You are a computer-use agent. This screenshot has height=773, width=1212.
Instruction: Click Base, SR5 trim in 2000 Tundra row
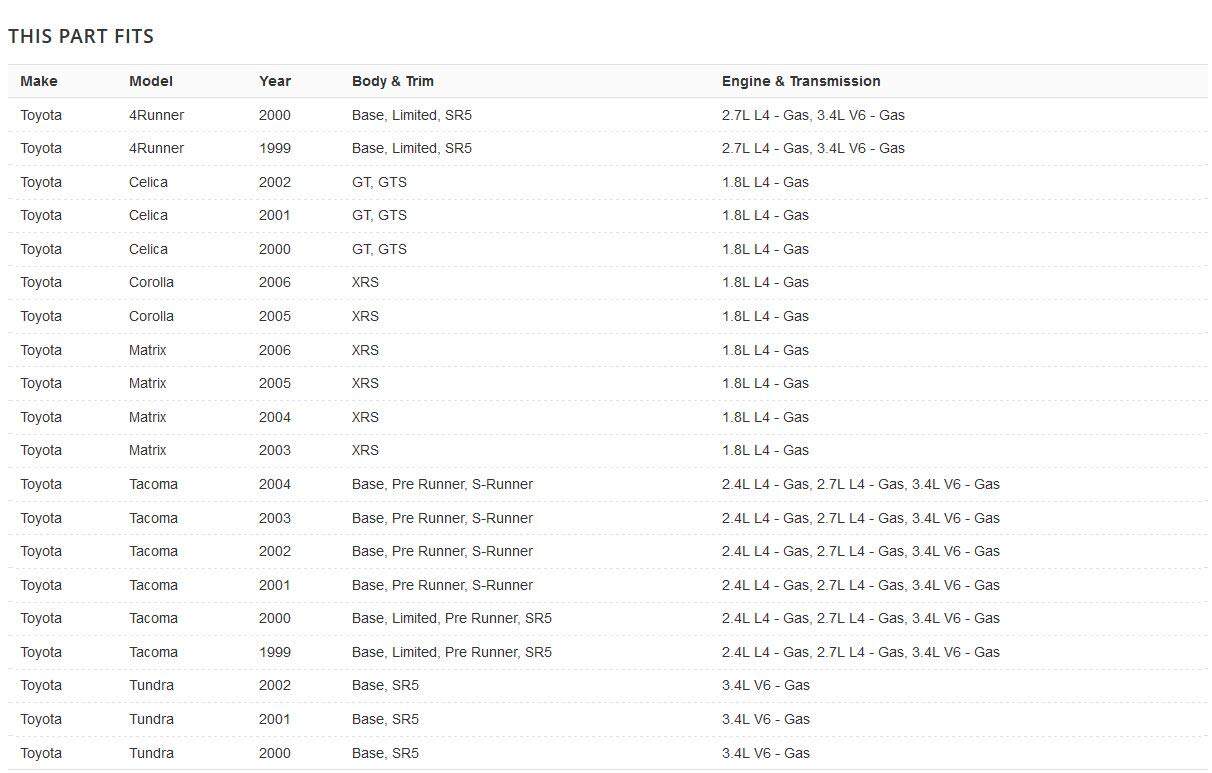[385, 753]
